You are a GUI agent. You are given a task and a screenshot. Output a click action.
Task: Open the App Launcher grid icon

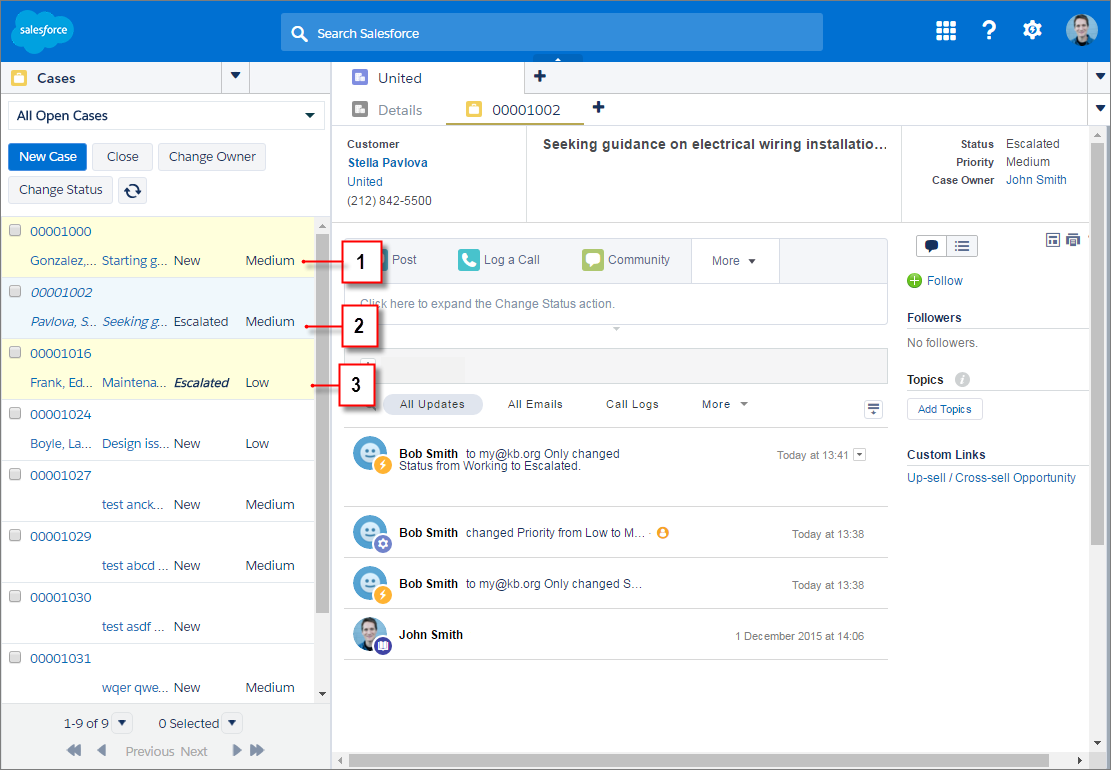click(946, 30)
